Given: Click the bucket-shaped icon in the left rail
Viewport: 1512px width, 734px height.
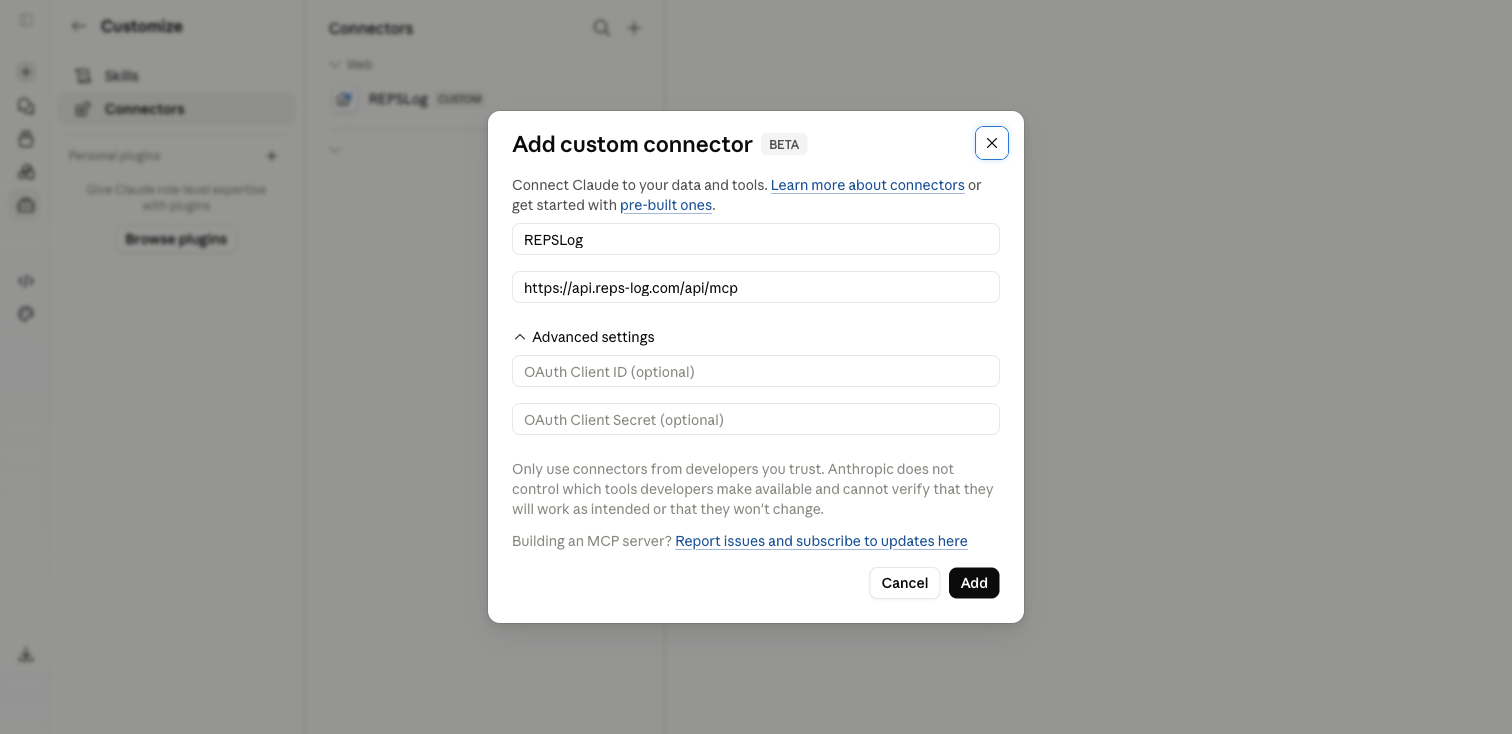Looking at the screenshot, I should pyautogui.click(x=26, y=139).
